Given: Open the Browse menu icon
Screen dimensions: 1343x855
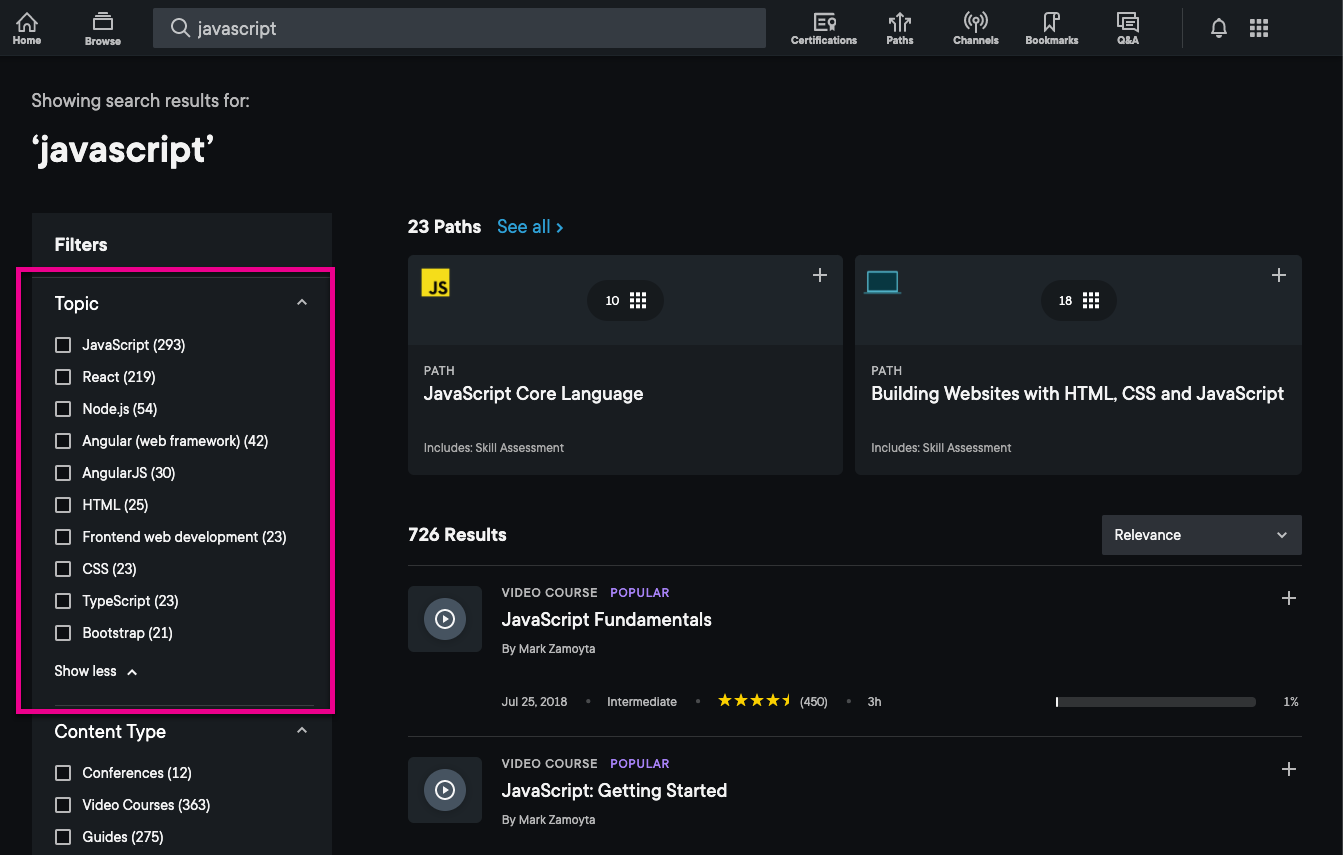Looking at the screenshot, I should 102,28.
